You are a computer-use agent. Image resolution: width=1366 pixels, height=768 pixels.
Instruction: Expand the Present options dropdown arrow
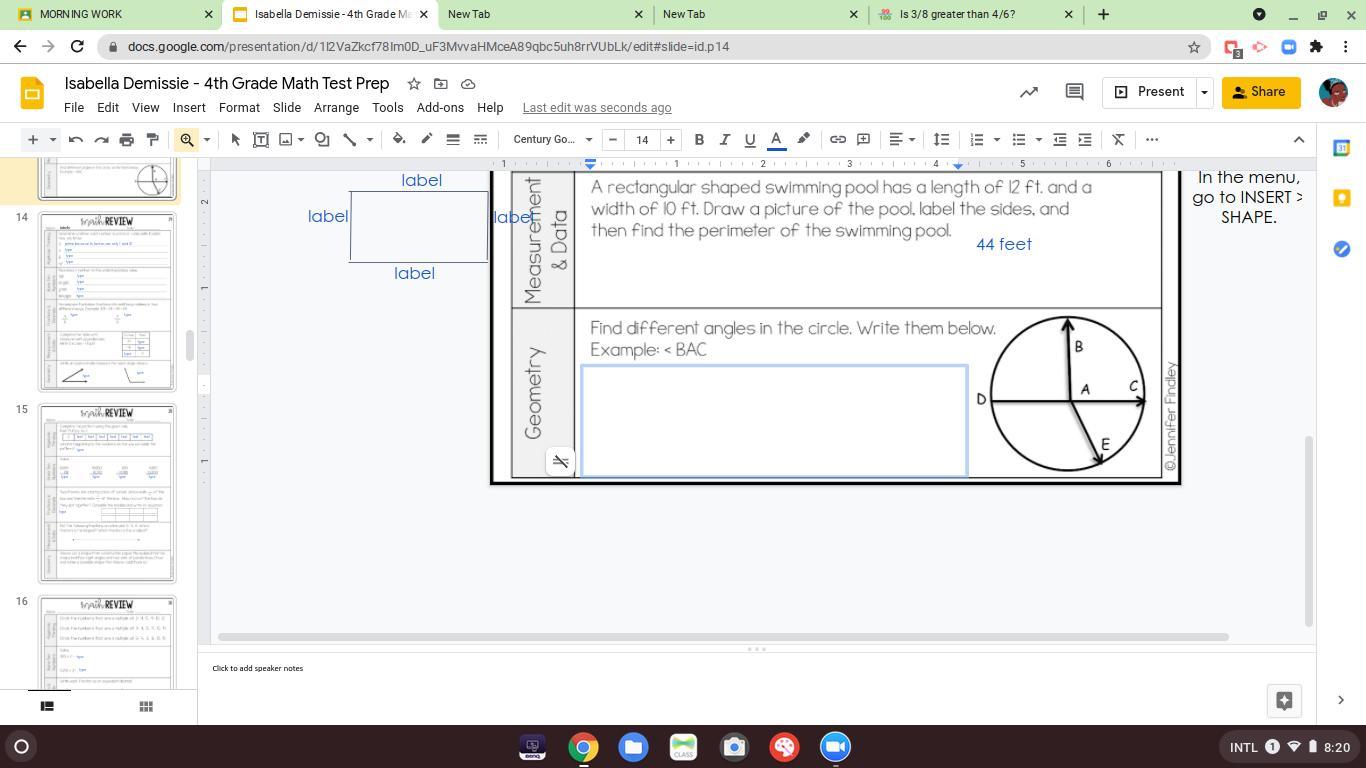pos(1204,92)
